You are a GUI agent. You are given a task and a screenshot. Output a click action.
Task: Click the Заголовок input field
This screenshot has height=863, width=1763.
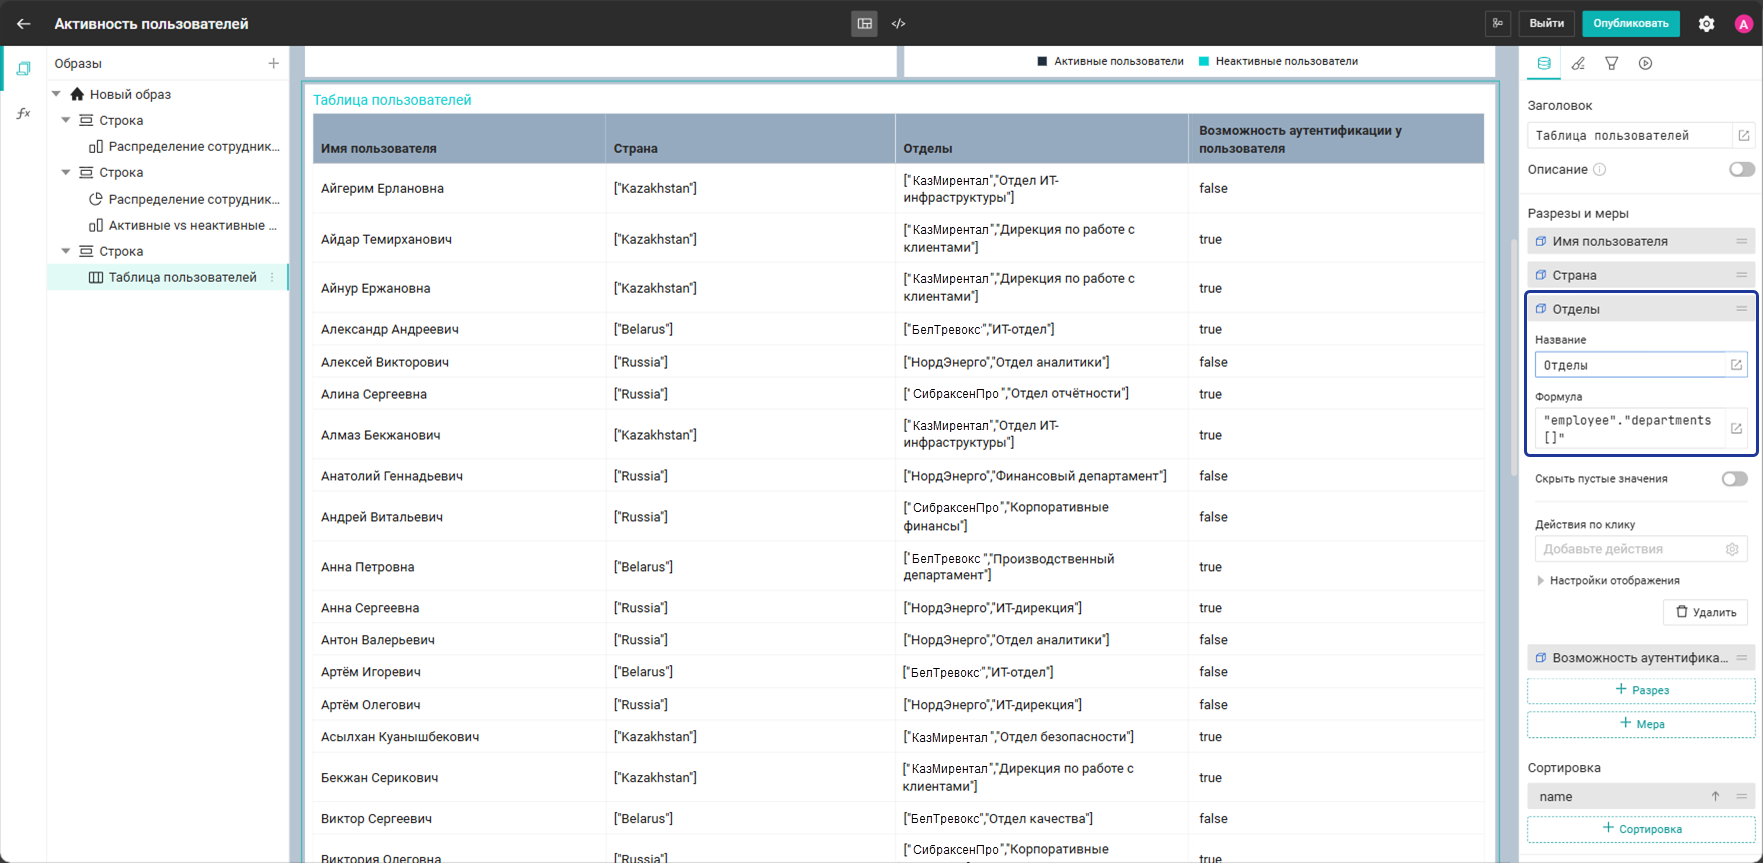pos(1630,136)
